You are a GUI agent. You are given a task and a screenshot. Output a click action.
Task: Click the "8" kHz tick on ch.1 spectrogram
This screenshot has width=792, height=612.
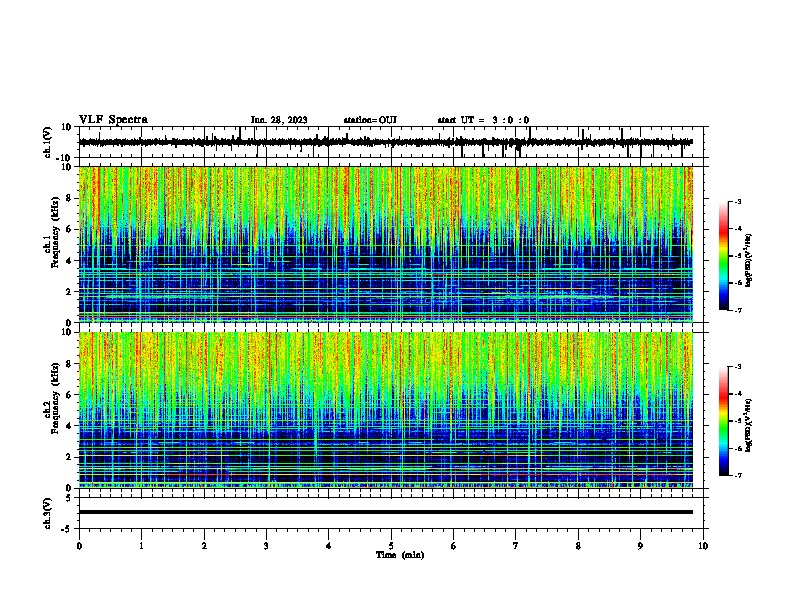[x=69, y=198]
